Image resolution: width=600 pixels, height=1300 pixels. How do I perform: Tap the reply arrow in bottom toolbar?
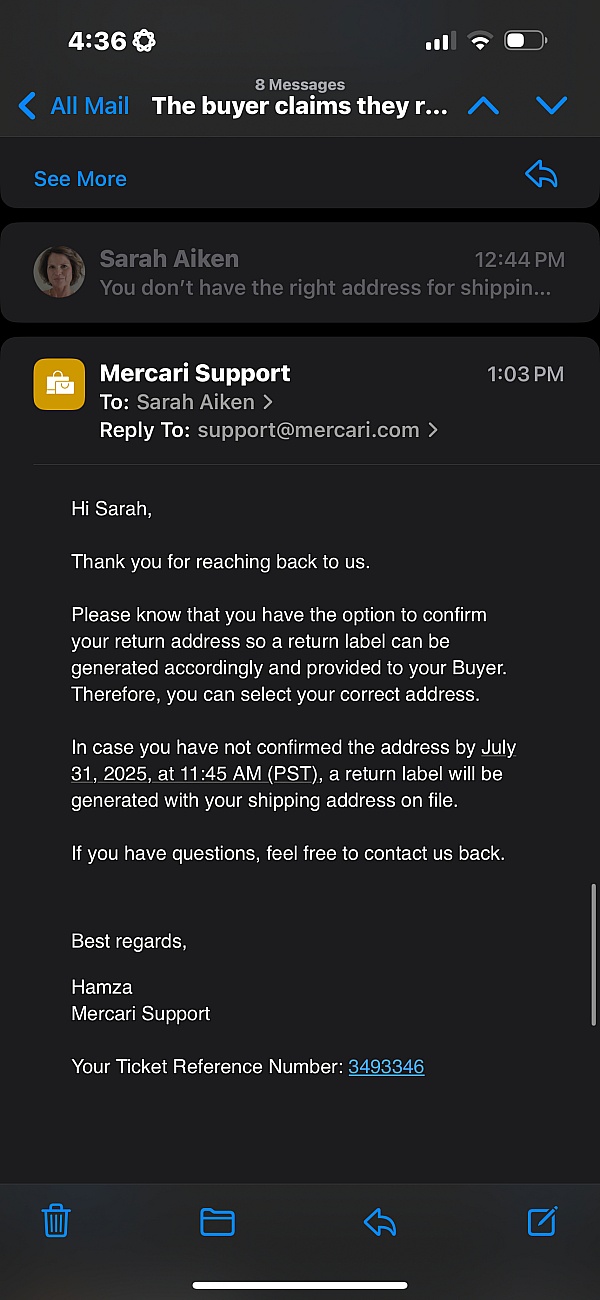pos(380,1221)
